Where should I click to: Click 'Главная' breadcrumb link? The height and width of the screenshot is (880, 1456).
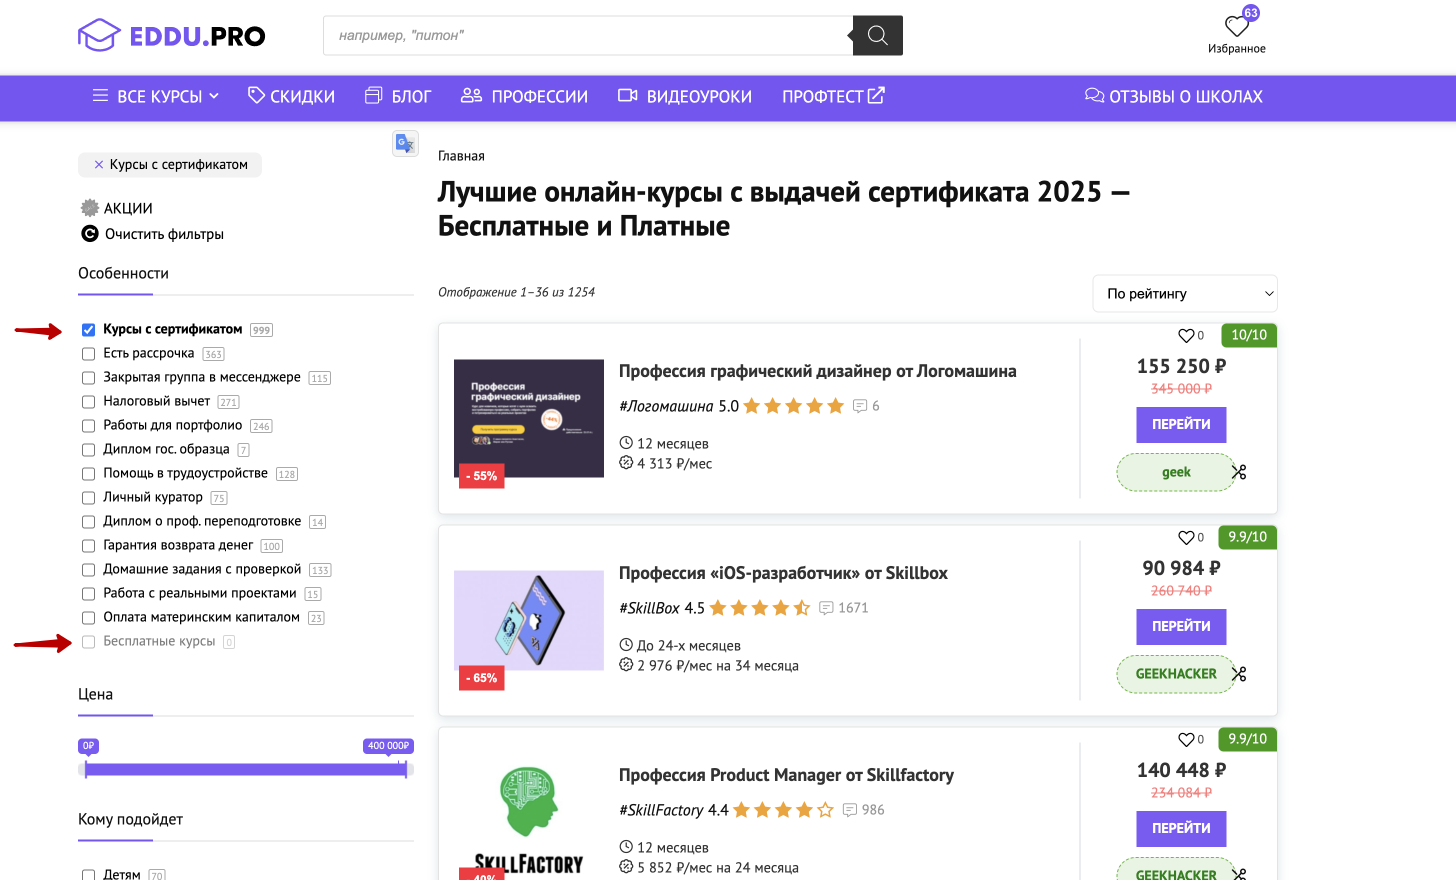click(x=461, y=156)
